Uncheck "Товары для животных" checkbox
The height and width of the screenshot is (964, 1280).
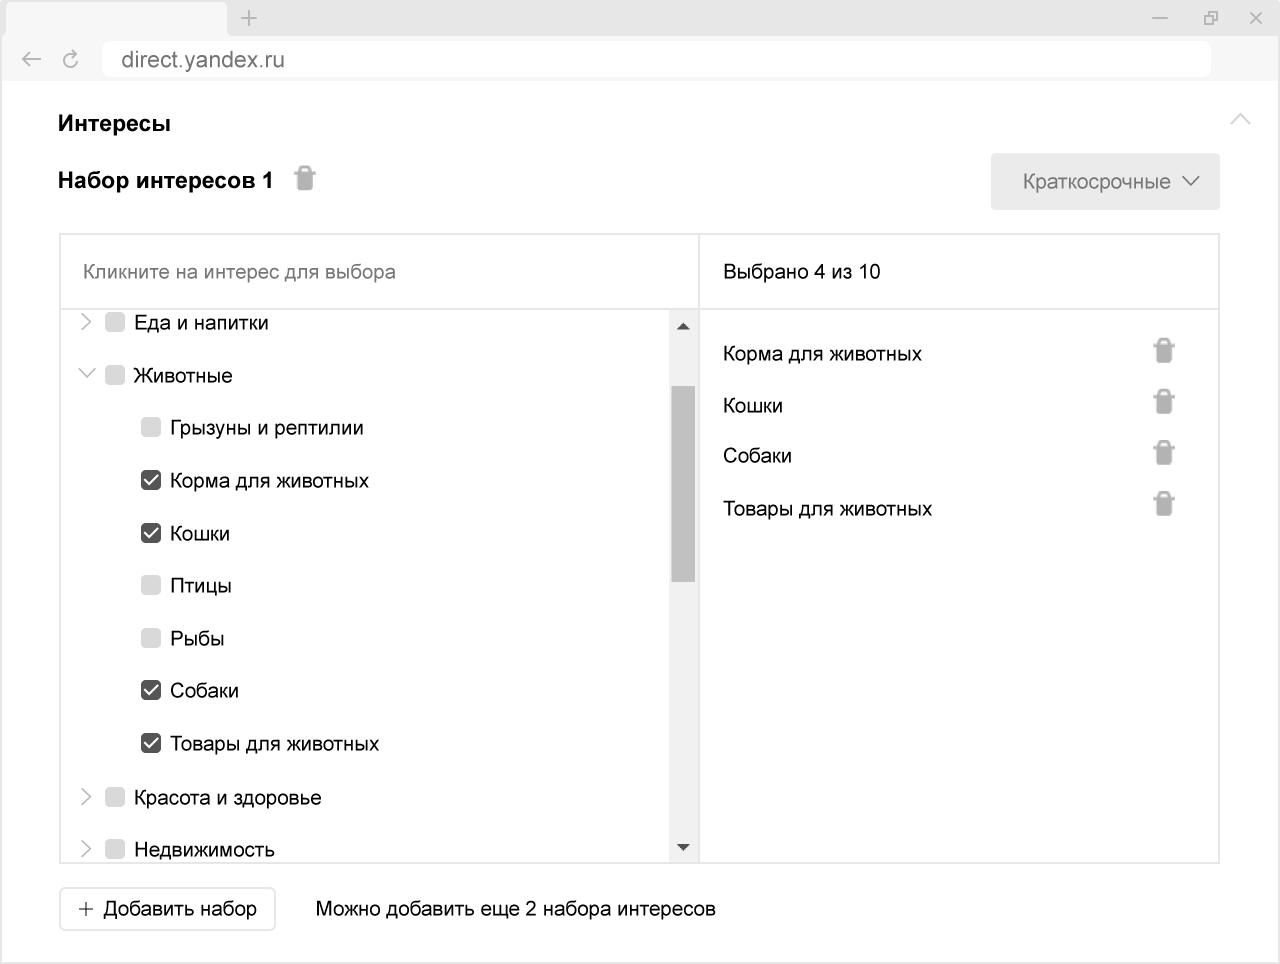(x=151, y=743)
